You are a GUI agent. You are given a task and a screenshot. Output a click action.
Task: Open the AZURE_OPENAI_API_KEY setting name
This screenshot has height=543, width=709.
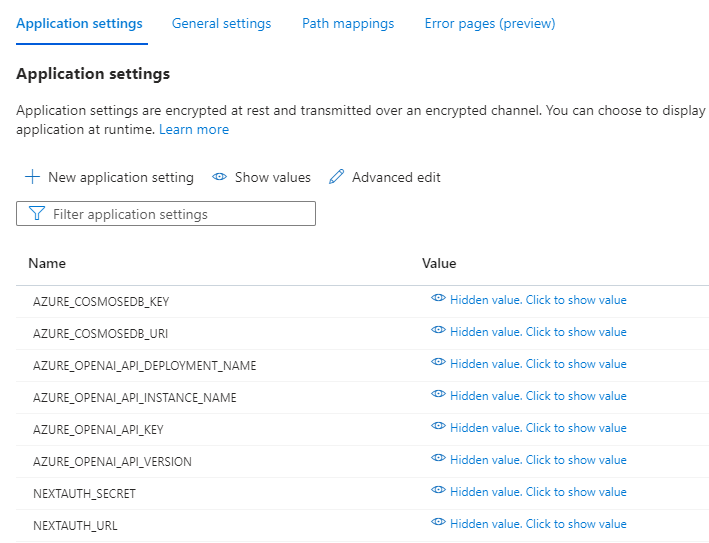click(x=98, y=430)
